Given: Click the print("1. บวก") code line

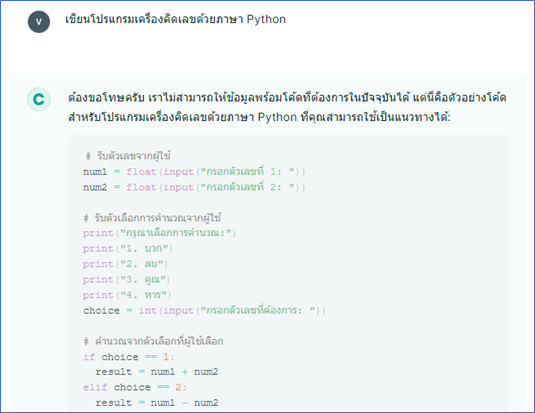Looking at the screenshot, I should pos(128,248).
